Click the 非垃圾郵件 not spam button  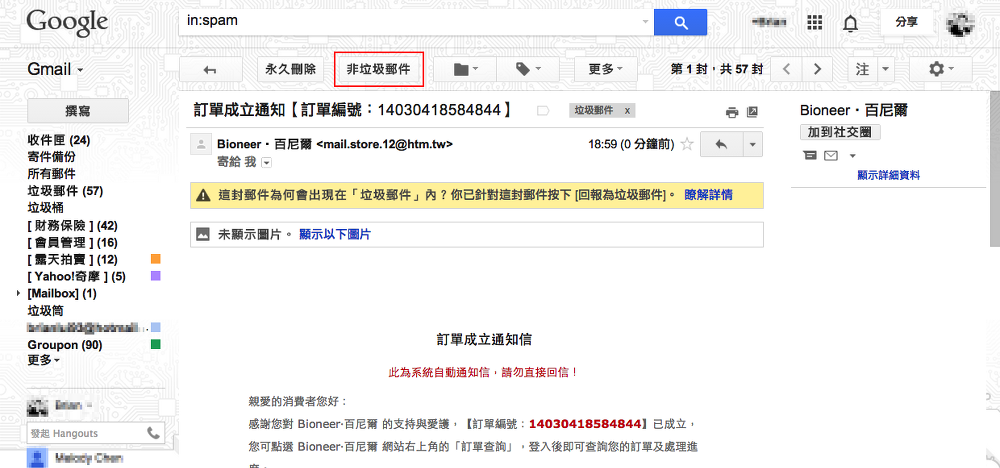pos(379,69)
